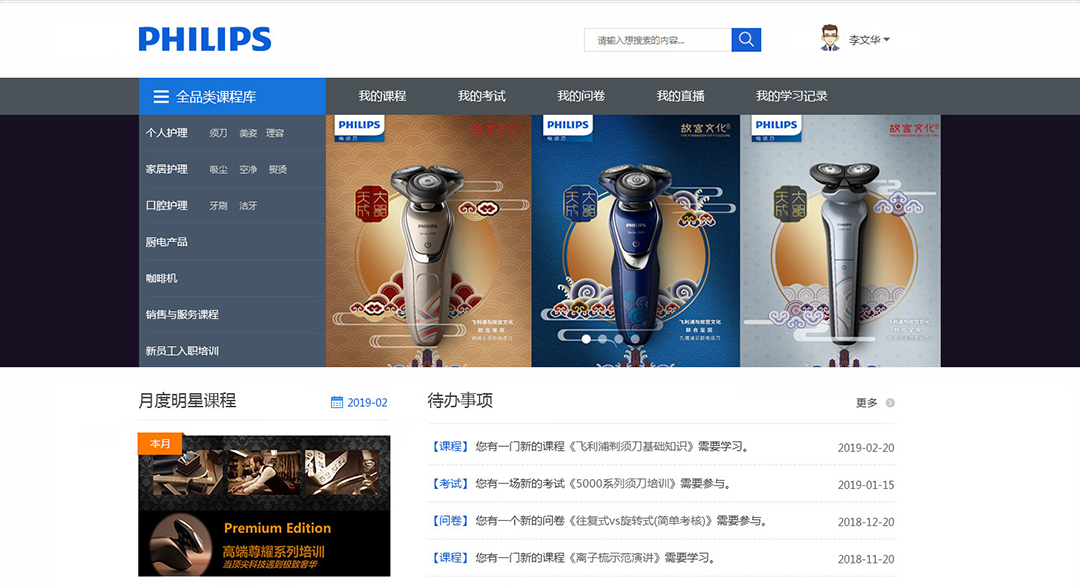The image size is (1080, 588).
Task: Open the 洁牙 subcategory
Action: [248, 206]
